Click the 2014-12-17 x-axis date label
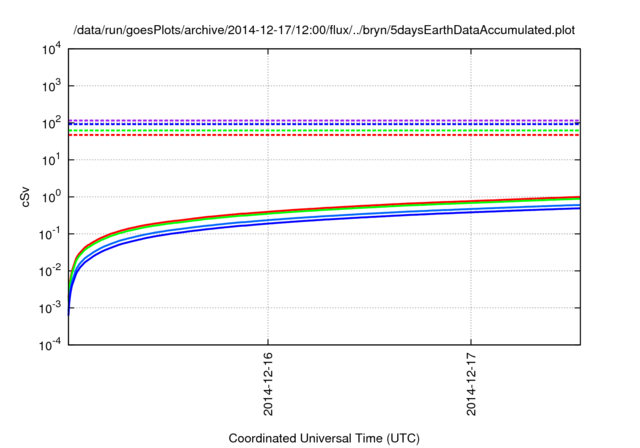This screenshot has height=448, width=640. click(471, 384)
